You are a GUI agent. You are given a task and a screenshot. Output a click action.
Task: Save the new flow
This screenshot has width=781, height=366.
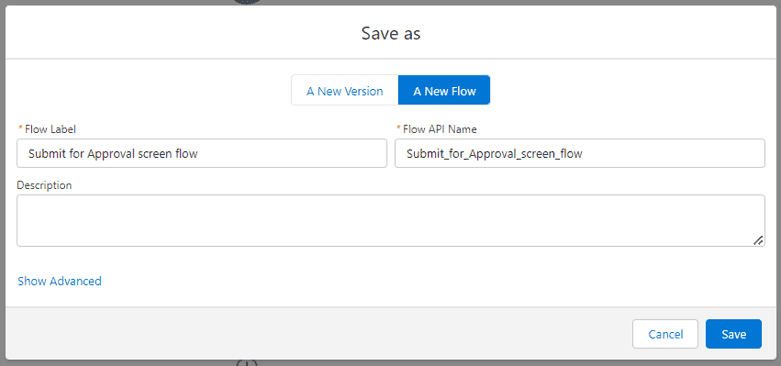[x=733, y=334]
